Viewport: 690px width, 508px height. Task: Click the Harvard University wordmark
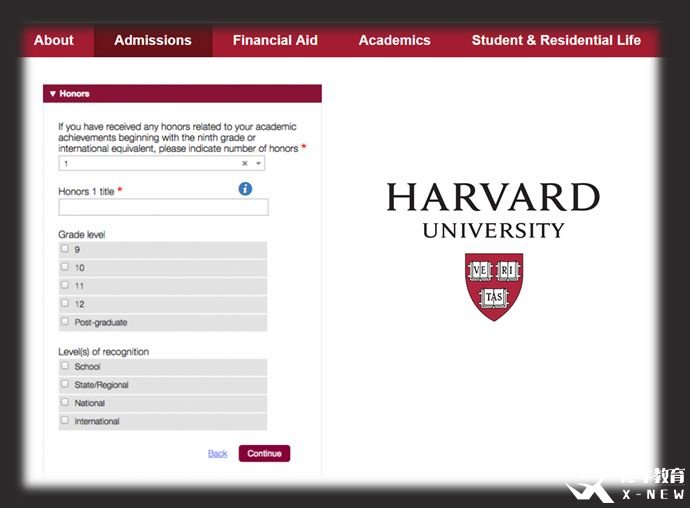(x=493, y=211)
